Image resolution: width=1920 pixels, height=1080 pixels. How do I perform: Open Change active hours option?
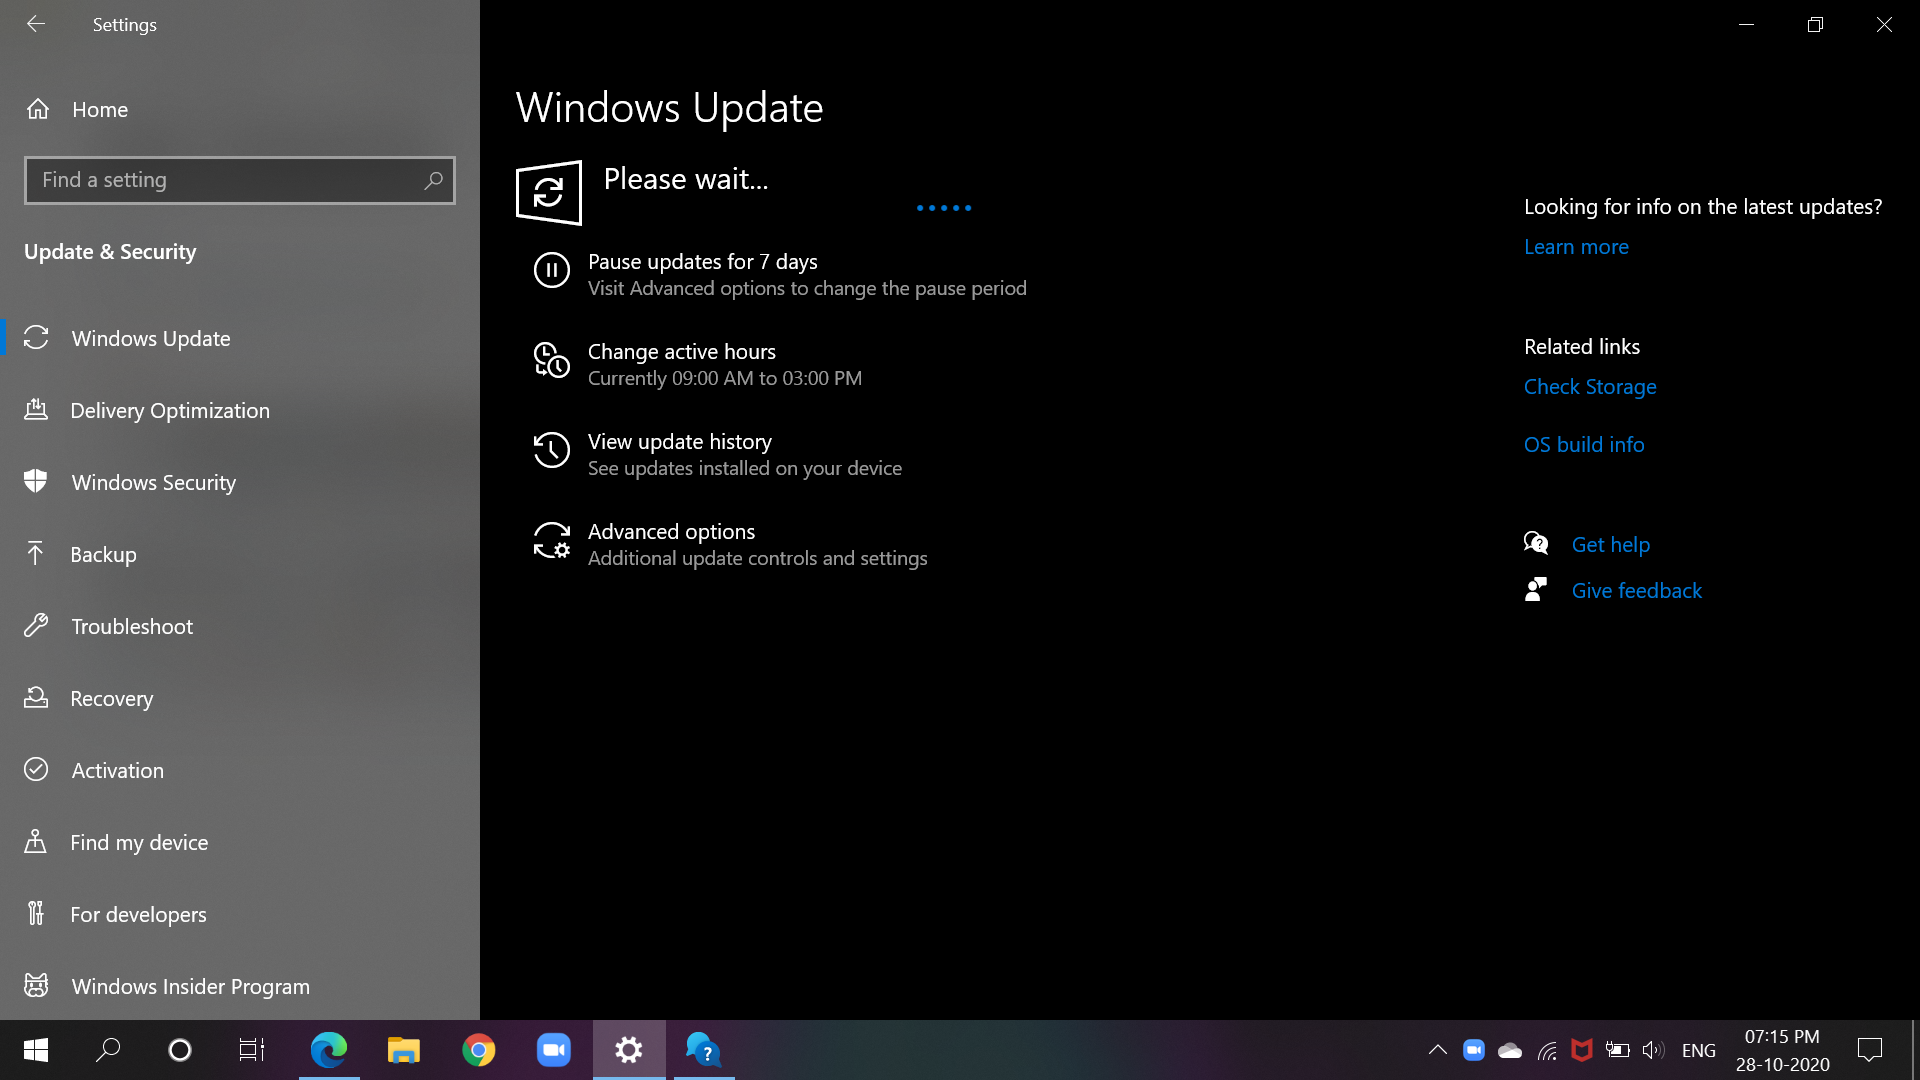(681, 351)
